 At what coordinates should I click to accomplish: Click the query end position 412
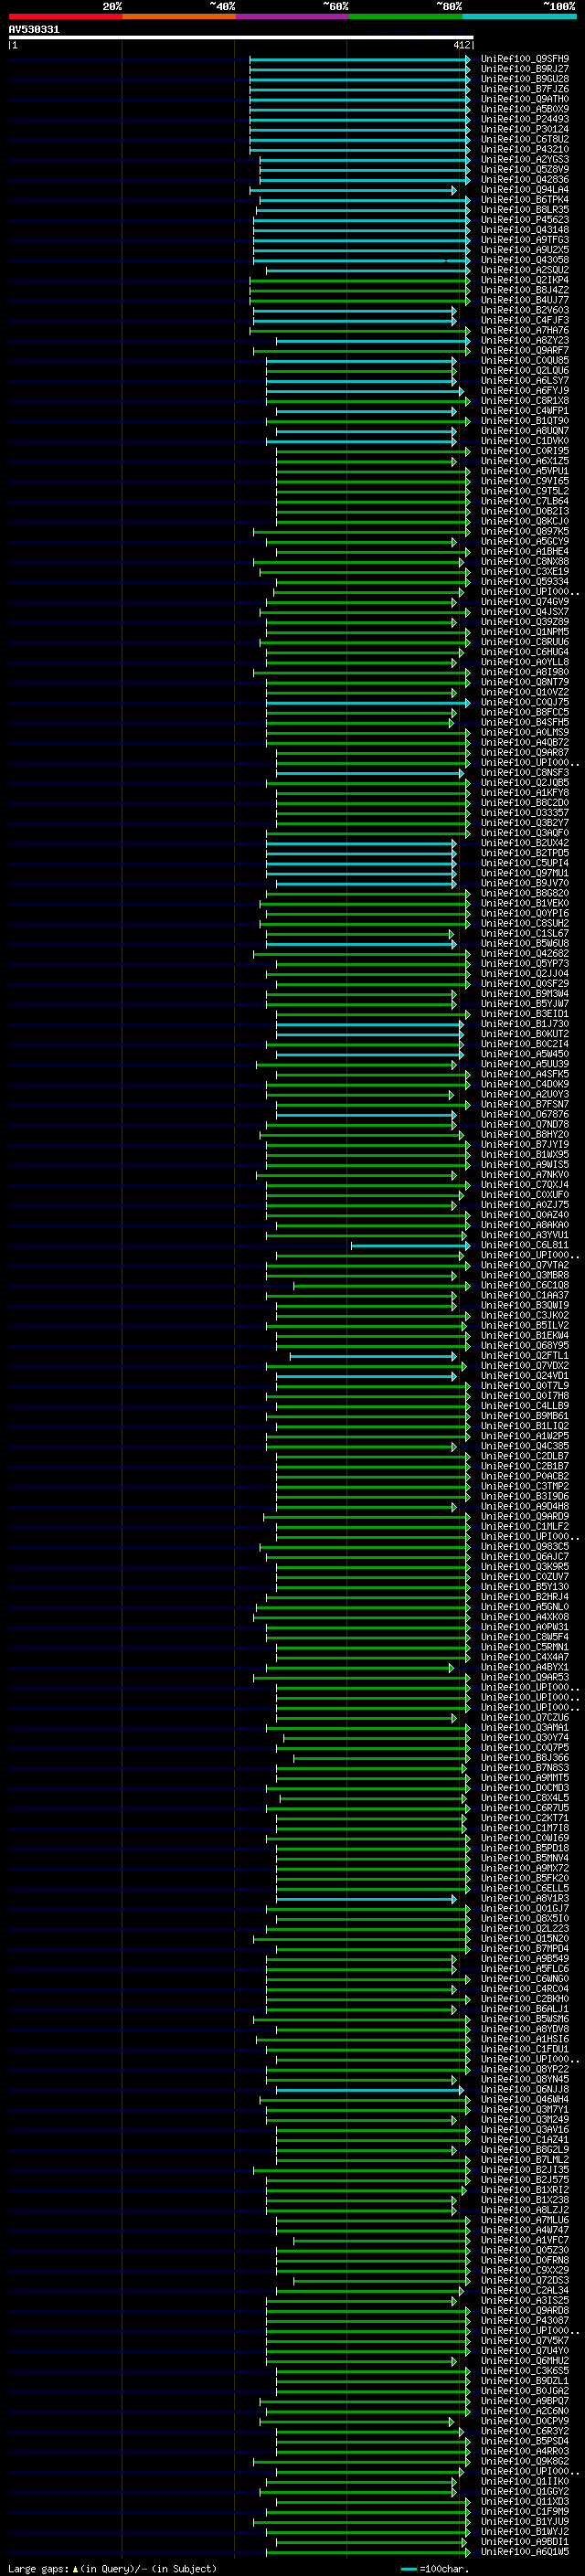(462, 45)
